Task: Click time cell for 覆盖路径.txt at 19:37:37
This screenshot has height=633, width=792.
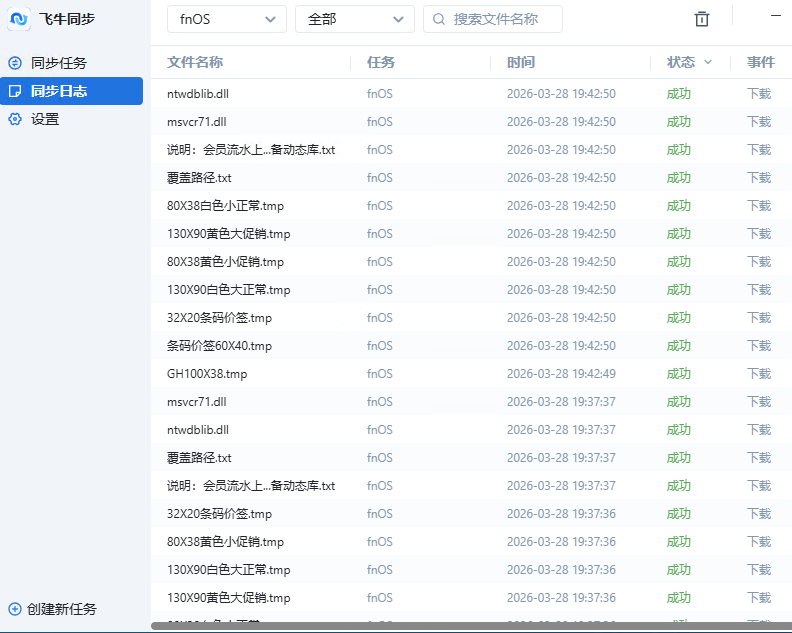Action: (x=561, y=458)
